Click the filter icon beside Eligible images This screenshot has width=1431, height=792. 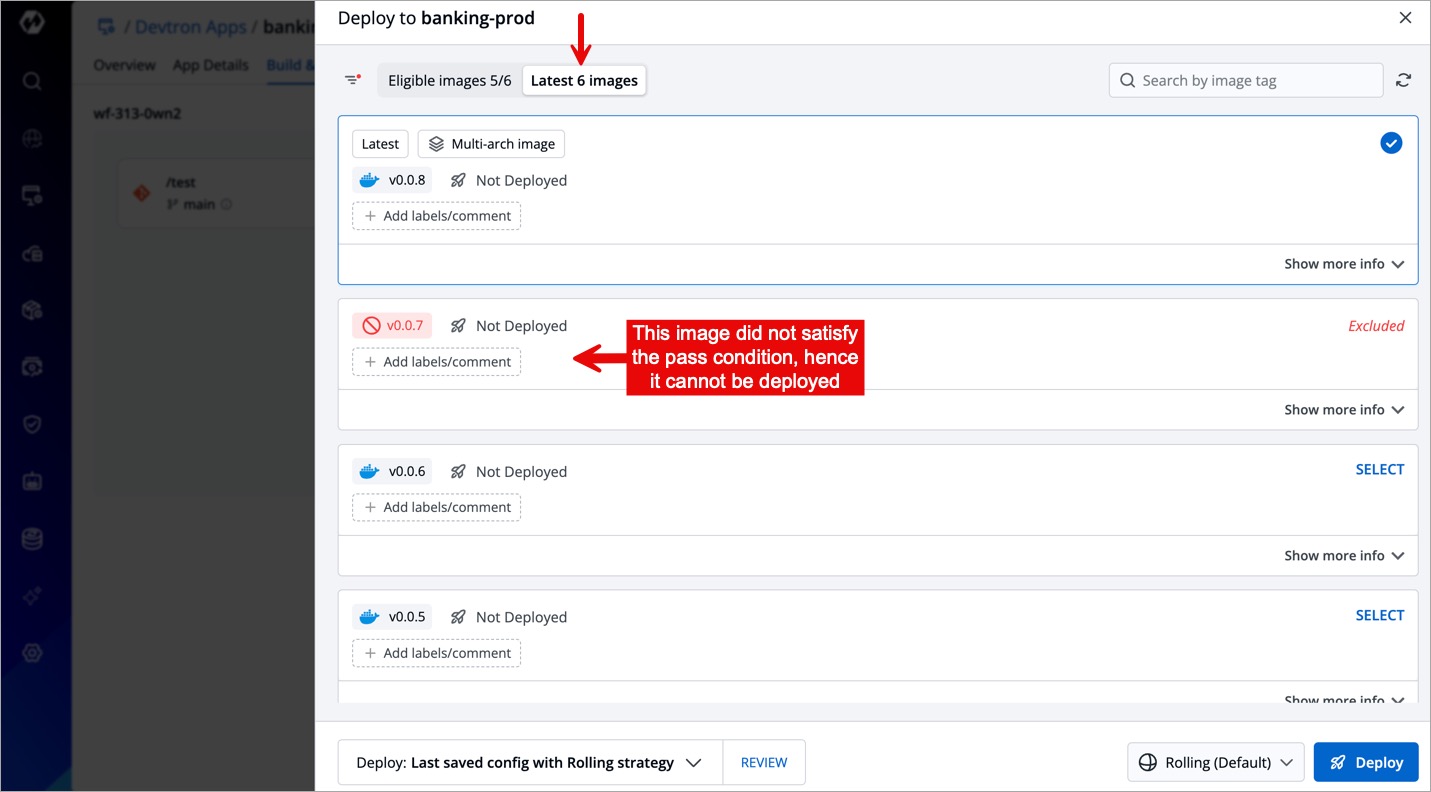coord(352,80)
